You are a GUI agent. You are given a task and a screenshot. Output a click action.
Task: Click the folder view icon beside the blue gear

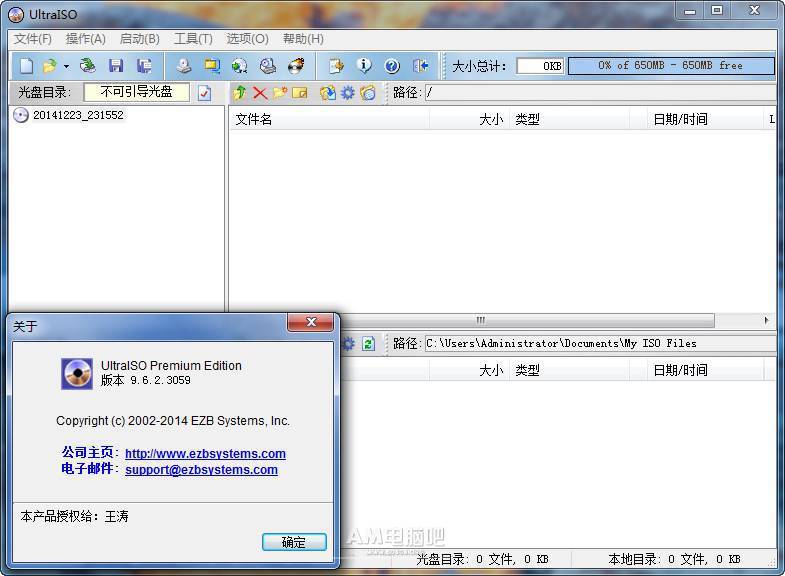[367, 92]
